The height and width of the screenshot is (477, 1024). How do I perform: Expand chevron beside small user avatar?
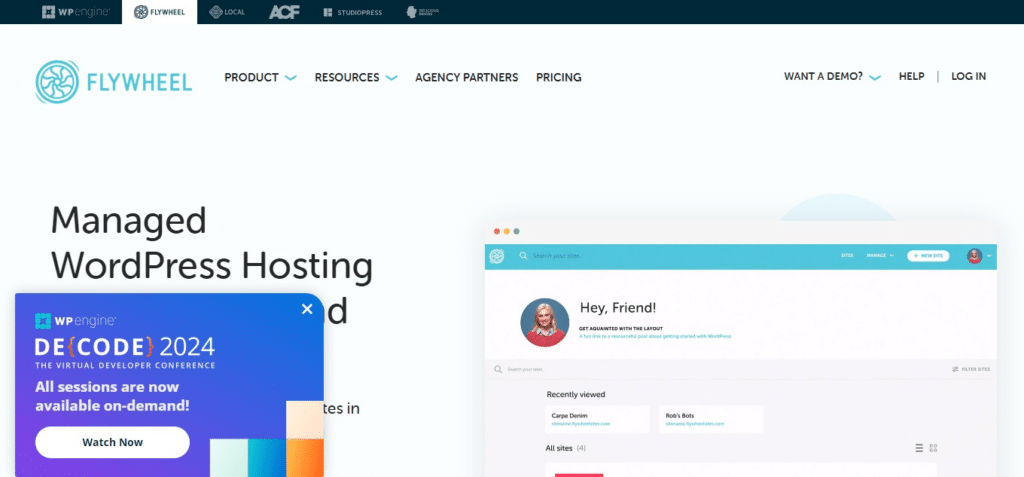[x=989, y=256]
